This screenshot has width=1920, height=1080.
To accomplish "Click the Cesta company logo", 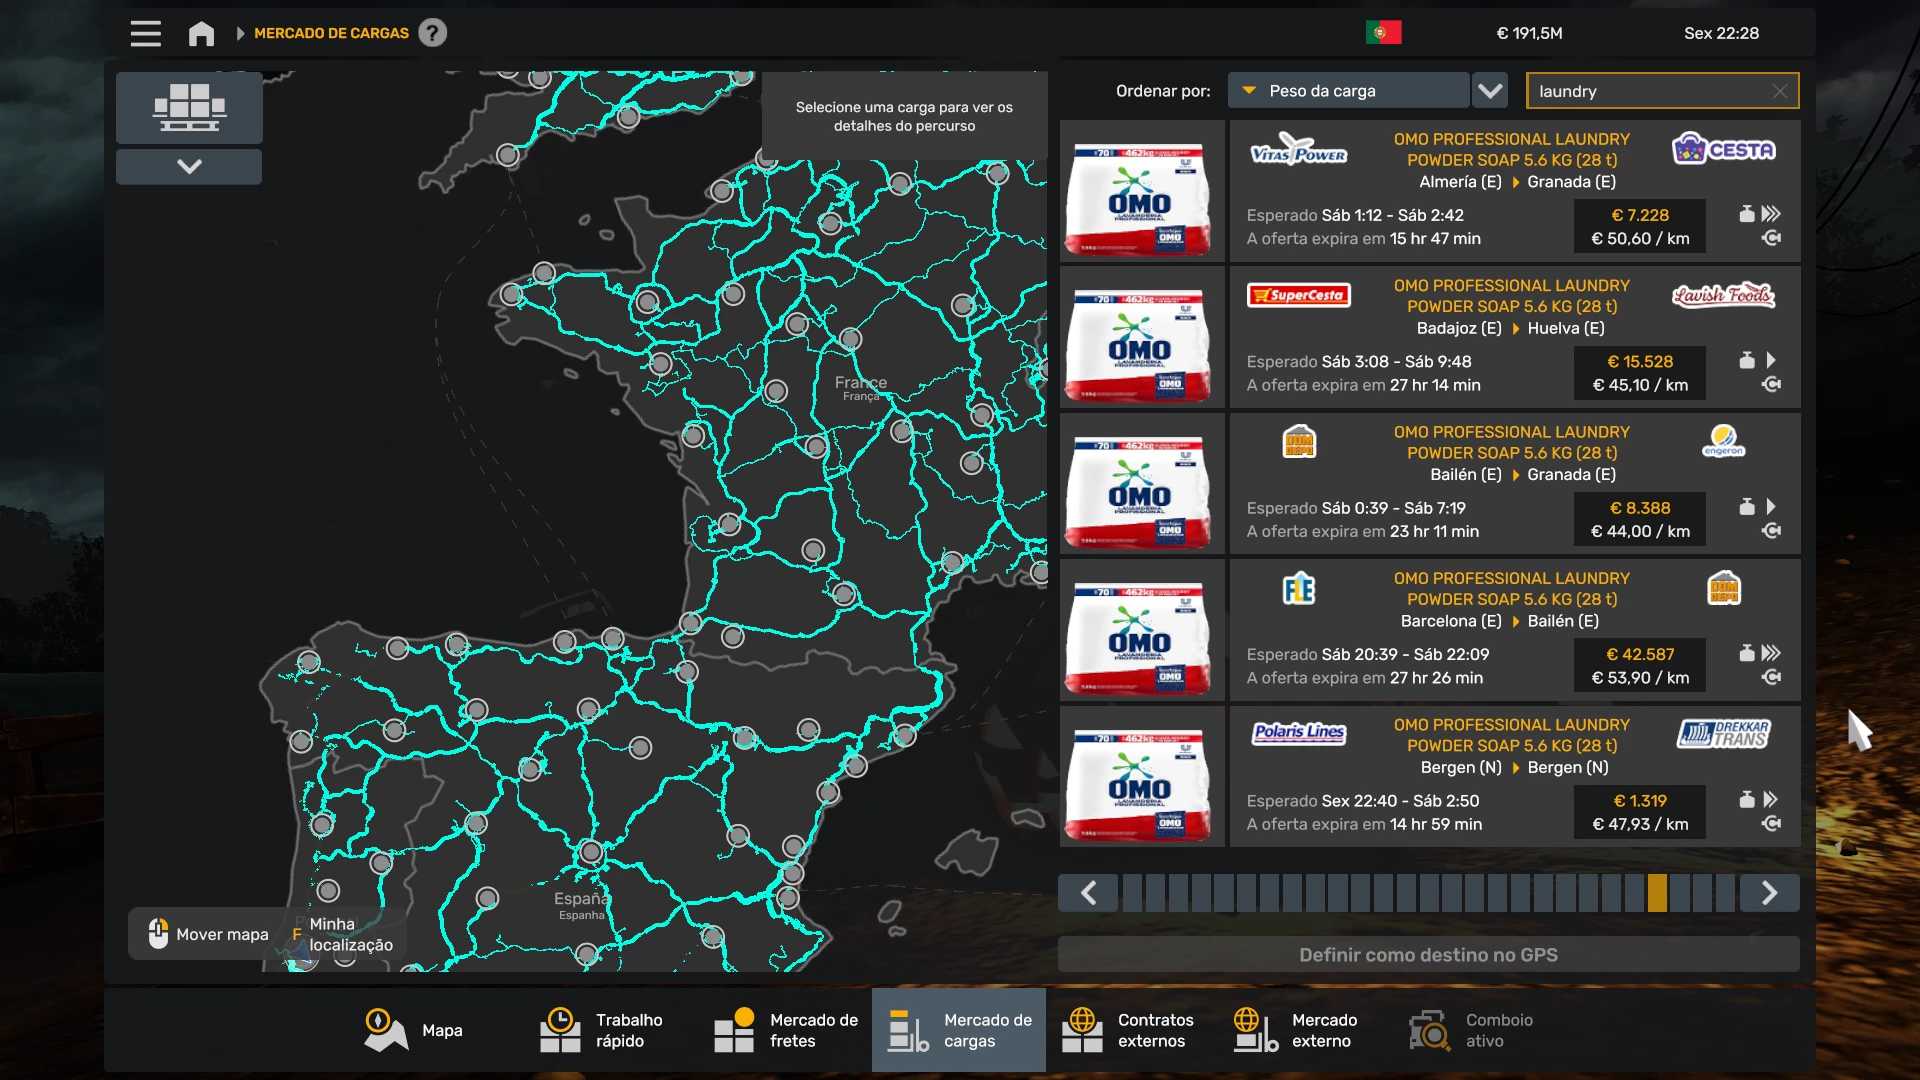I will [x=1723, y=150].
